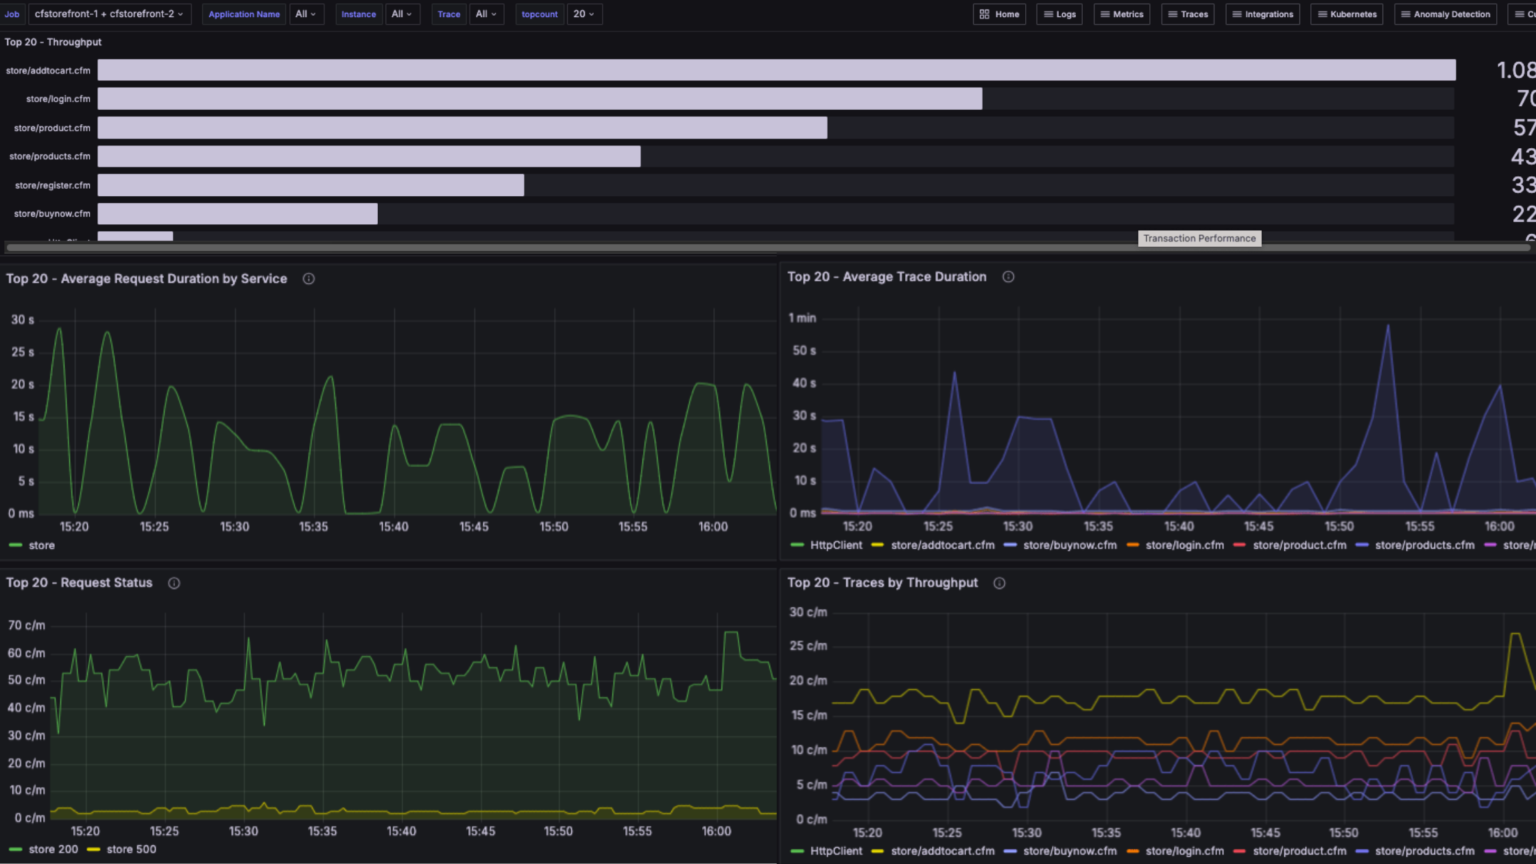Open Logs from the top navigation
The width and height of the screenshot is (1536, 864).
(1059, 14)
